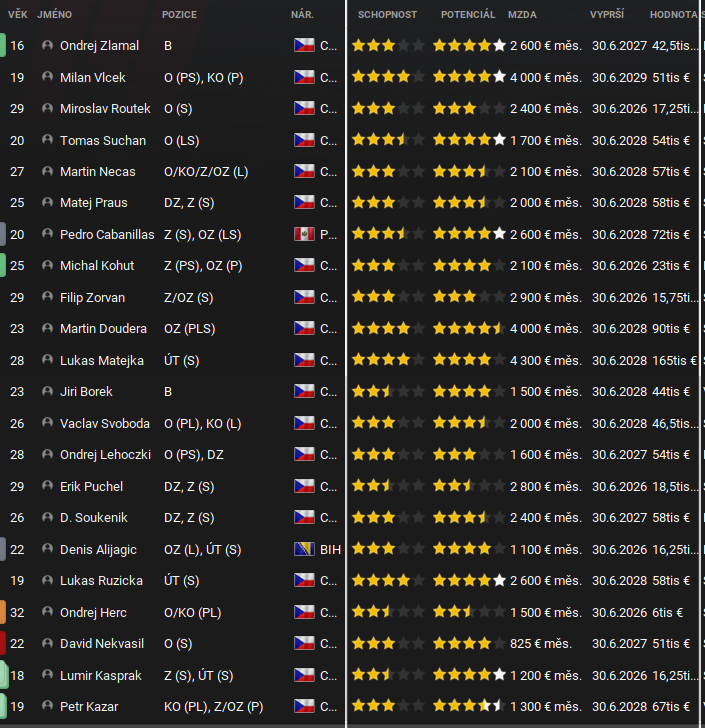
Task: Open Milan Vlcek's player profile
Action: click(x=93, y=77)
